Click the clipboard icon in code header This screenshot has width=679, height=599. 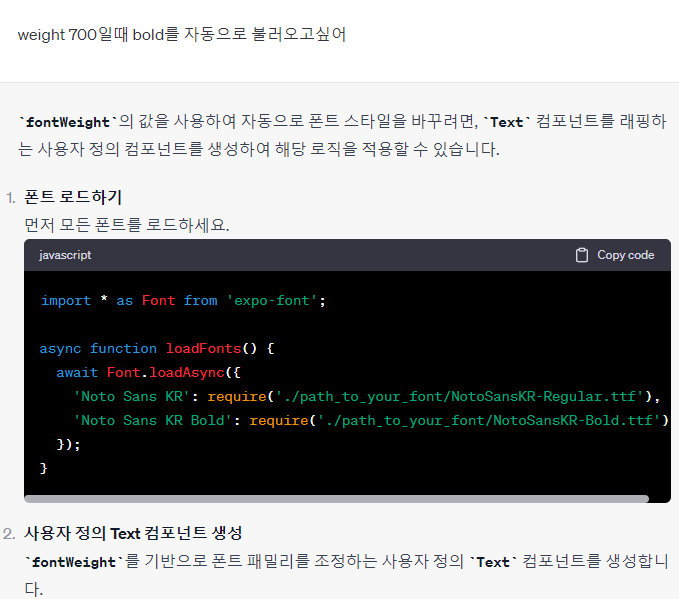[x=582, y=255]
